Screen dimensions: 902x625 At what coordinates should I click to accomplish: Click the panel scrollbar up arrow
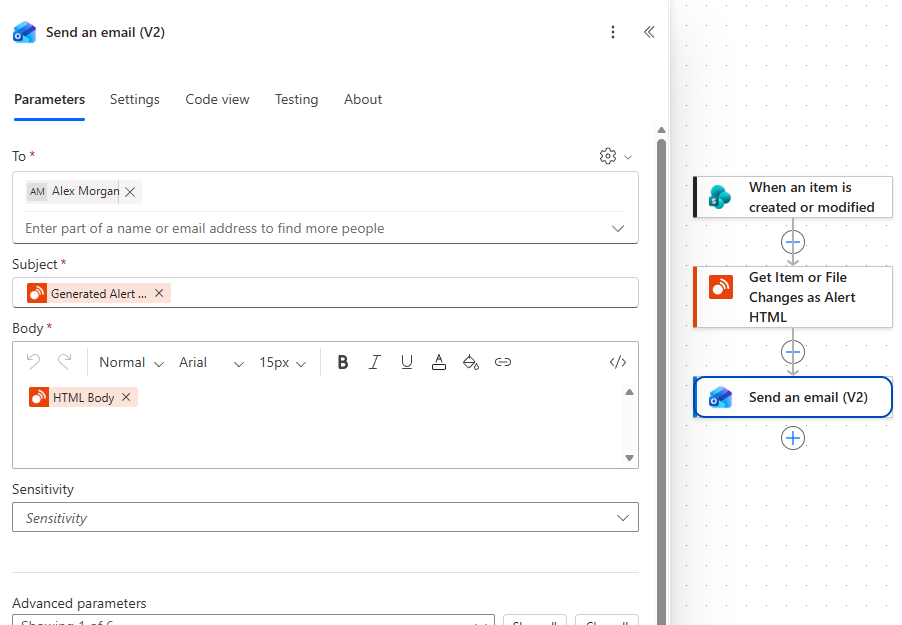pyautogui.click(x=662, y=130)
